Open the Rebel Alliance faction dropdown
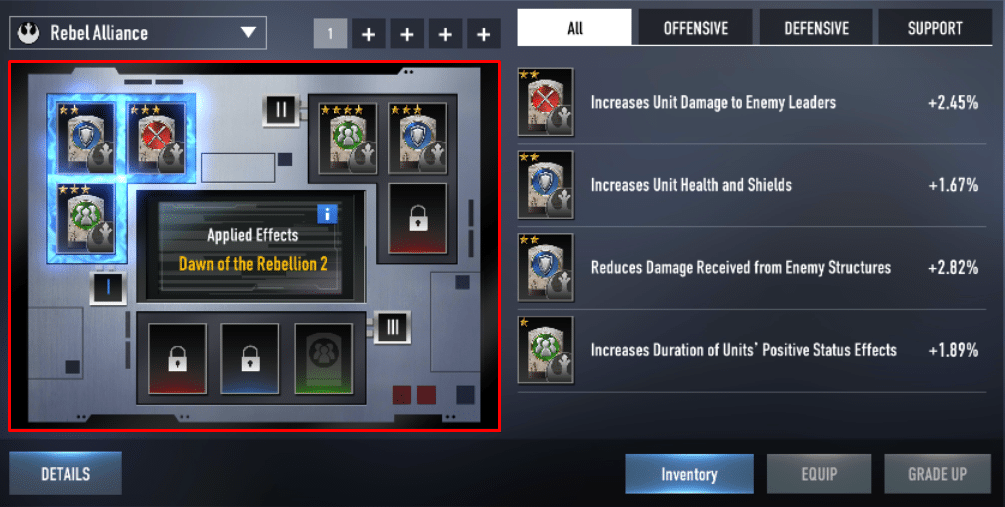Viewport: 1005px width, 507px height. click(138, 33)
